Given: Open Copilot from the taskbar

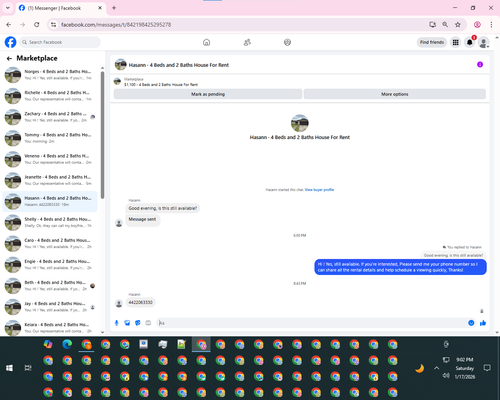Looking at the screenshot, I should click(x=48, y=344).
